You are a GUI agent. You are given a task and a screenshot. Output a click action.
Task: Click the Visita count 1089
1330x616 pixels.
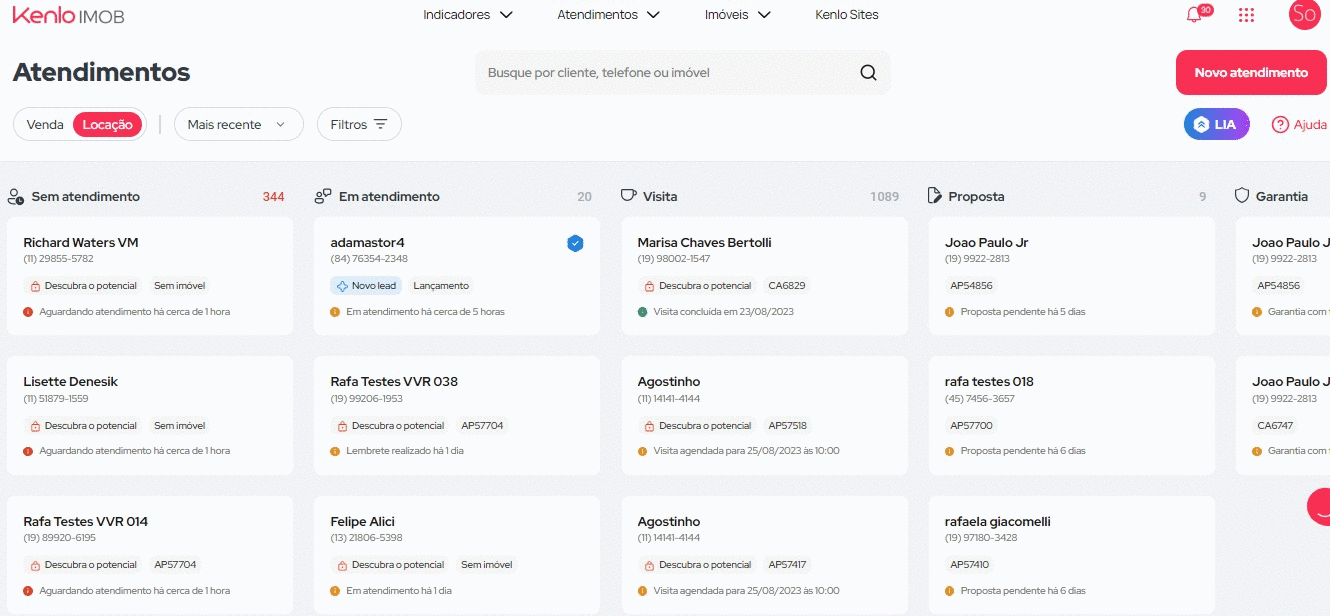pos(884,197)
